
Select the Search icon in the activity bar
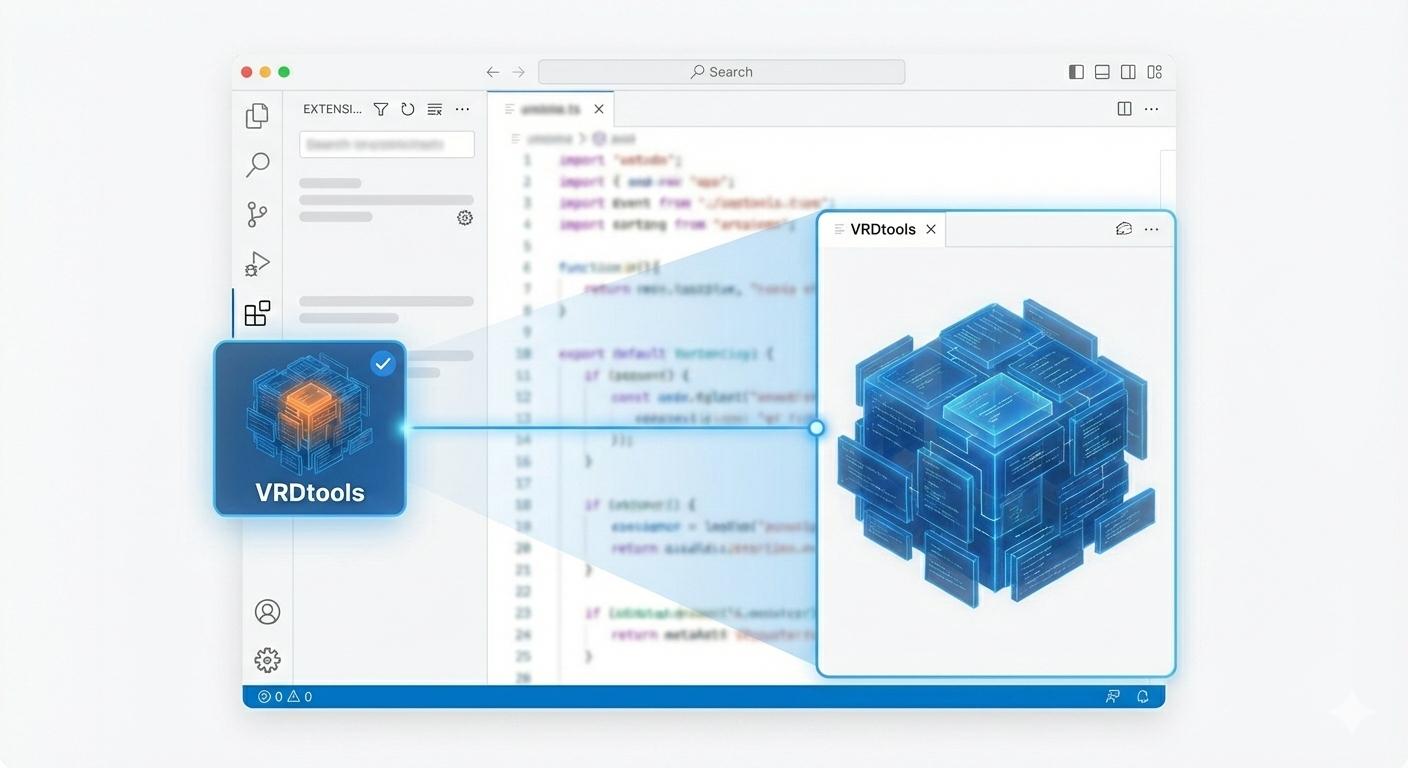pyautogui.click(x=257, y=164)
